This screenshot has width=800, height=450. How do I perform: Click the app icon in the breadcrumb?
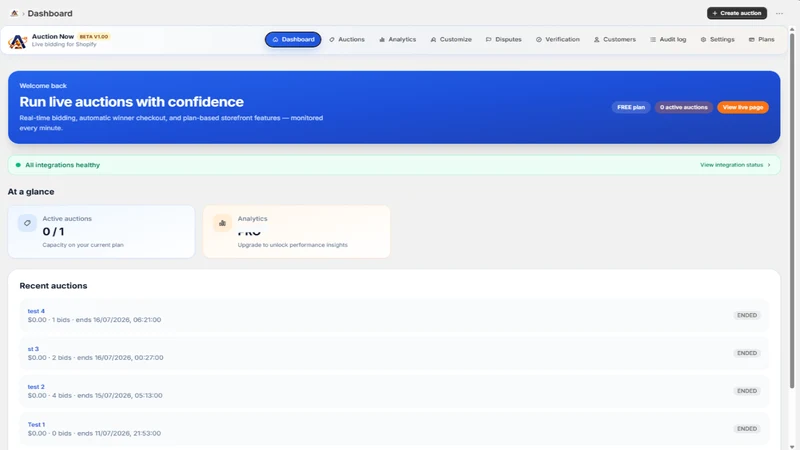(14, 13)
